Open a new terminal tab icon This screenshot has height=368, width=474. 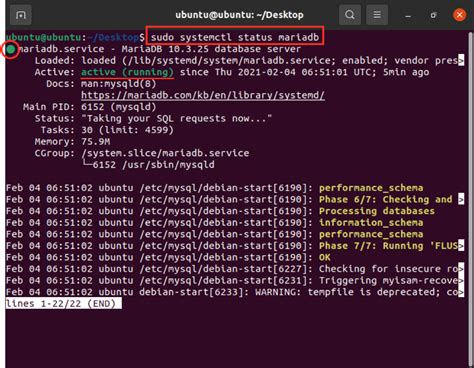click(21, 15)
